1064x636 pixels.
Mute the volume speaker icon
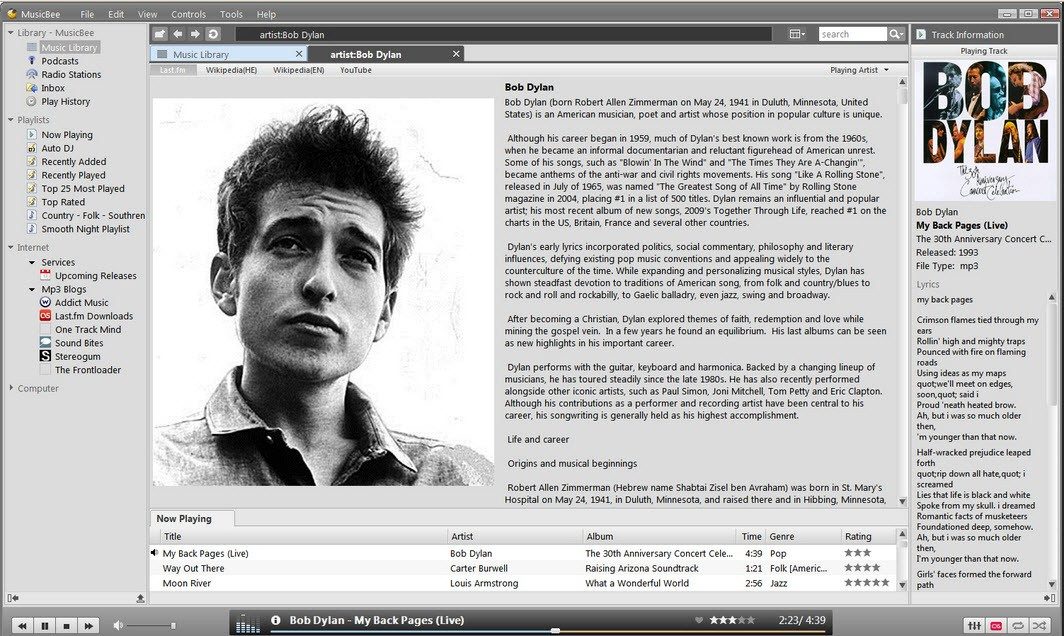pyautogui.click(x=118, y=625)
